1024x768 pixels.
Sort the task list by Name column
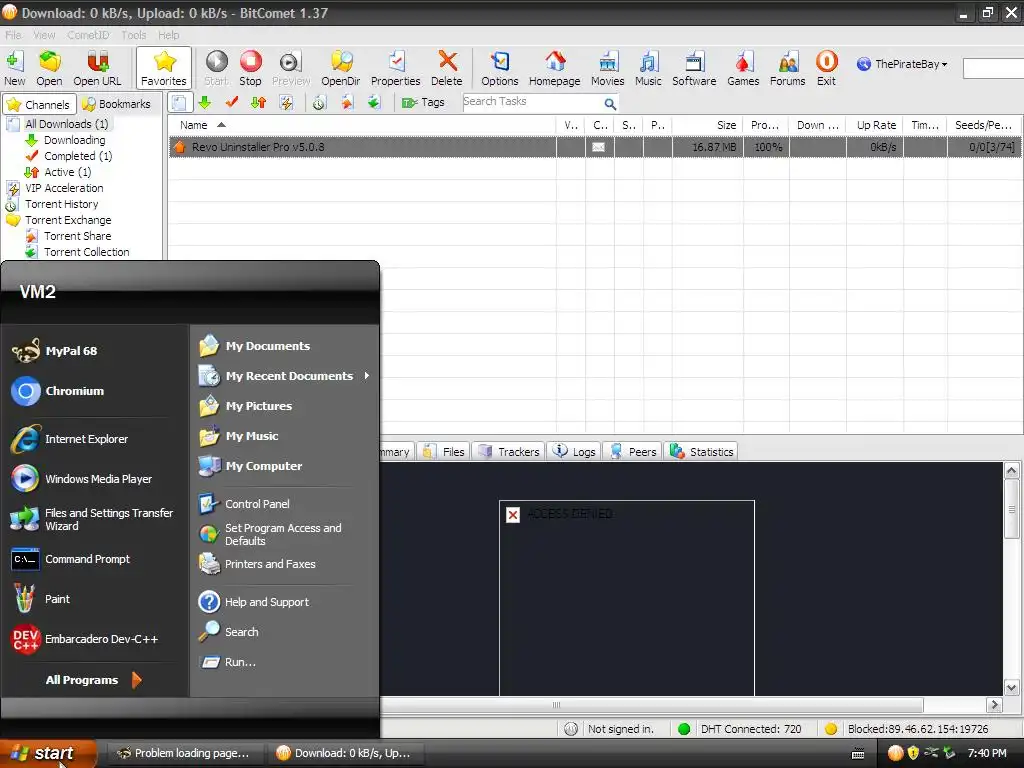click(x=362, y=125)
